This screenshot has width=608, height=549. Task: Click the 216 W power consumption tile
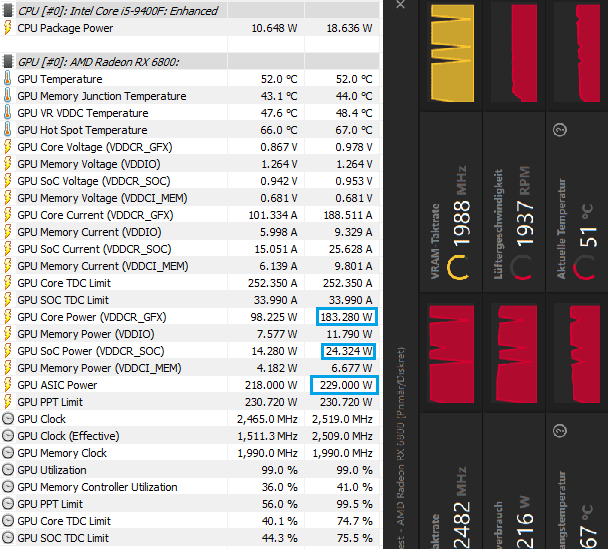tap(514, 481)
